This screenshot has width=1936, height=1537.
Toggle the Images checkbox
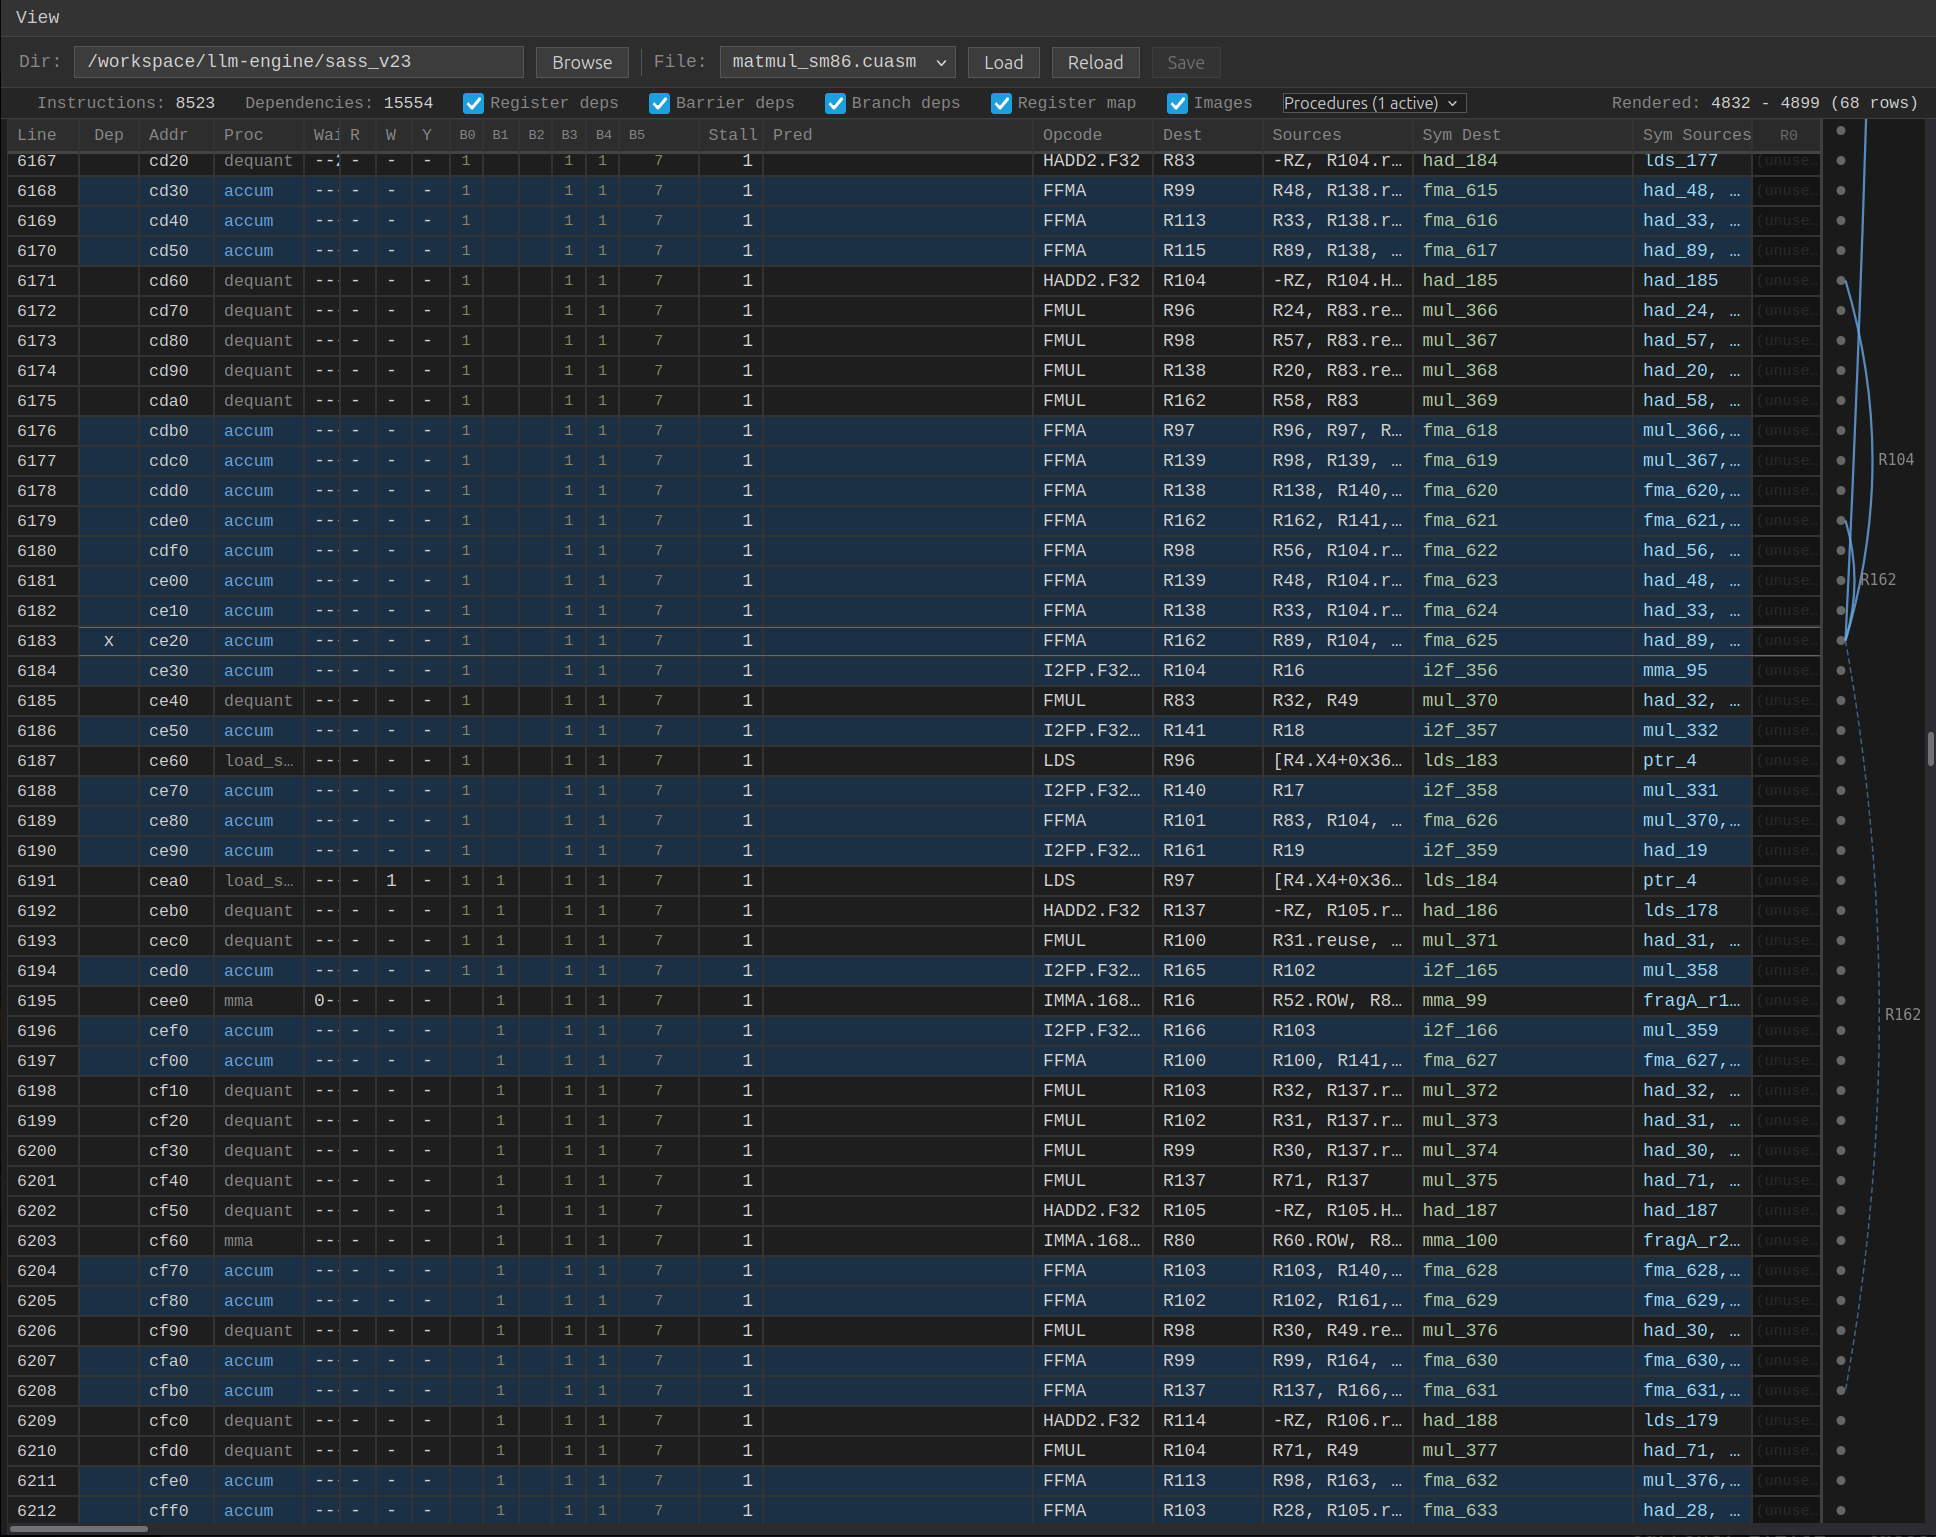pos(1177,103)
